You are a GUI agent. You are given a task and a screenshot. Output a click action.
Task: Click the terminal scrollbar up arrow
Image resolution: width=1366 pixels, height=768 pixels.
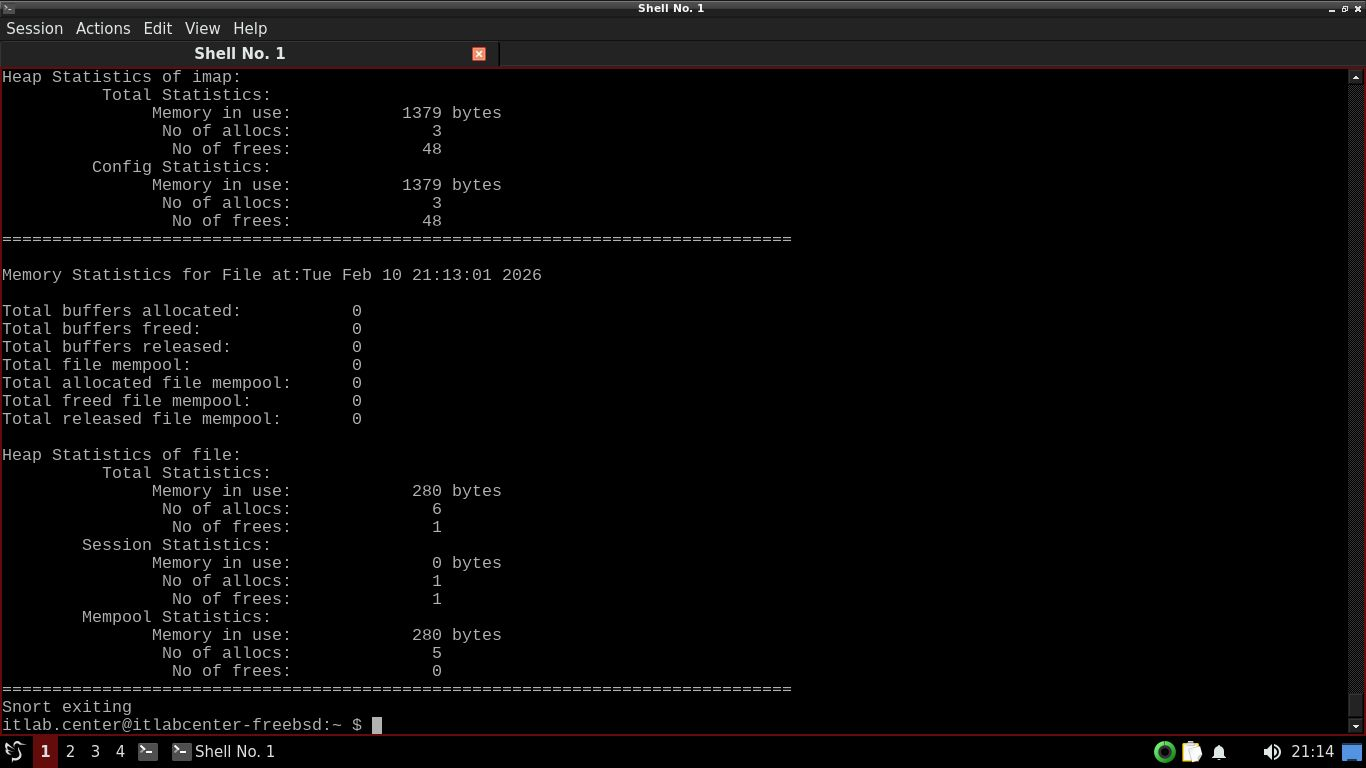tap(1356, 77)
